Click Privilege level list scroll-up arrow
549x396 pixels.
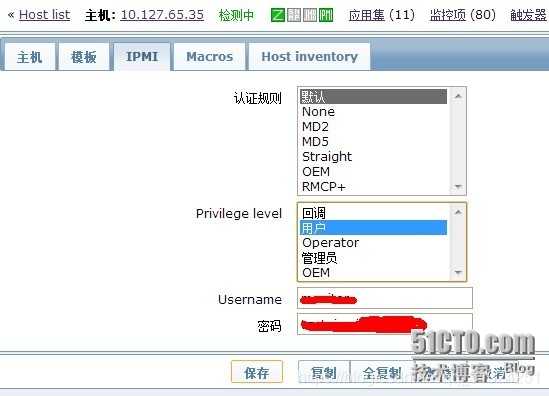click(x=458, y=212)
